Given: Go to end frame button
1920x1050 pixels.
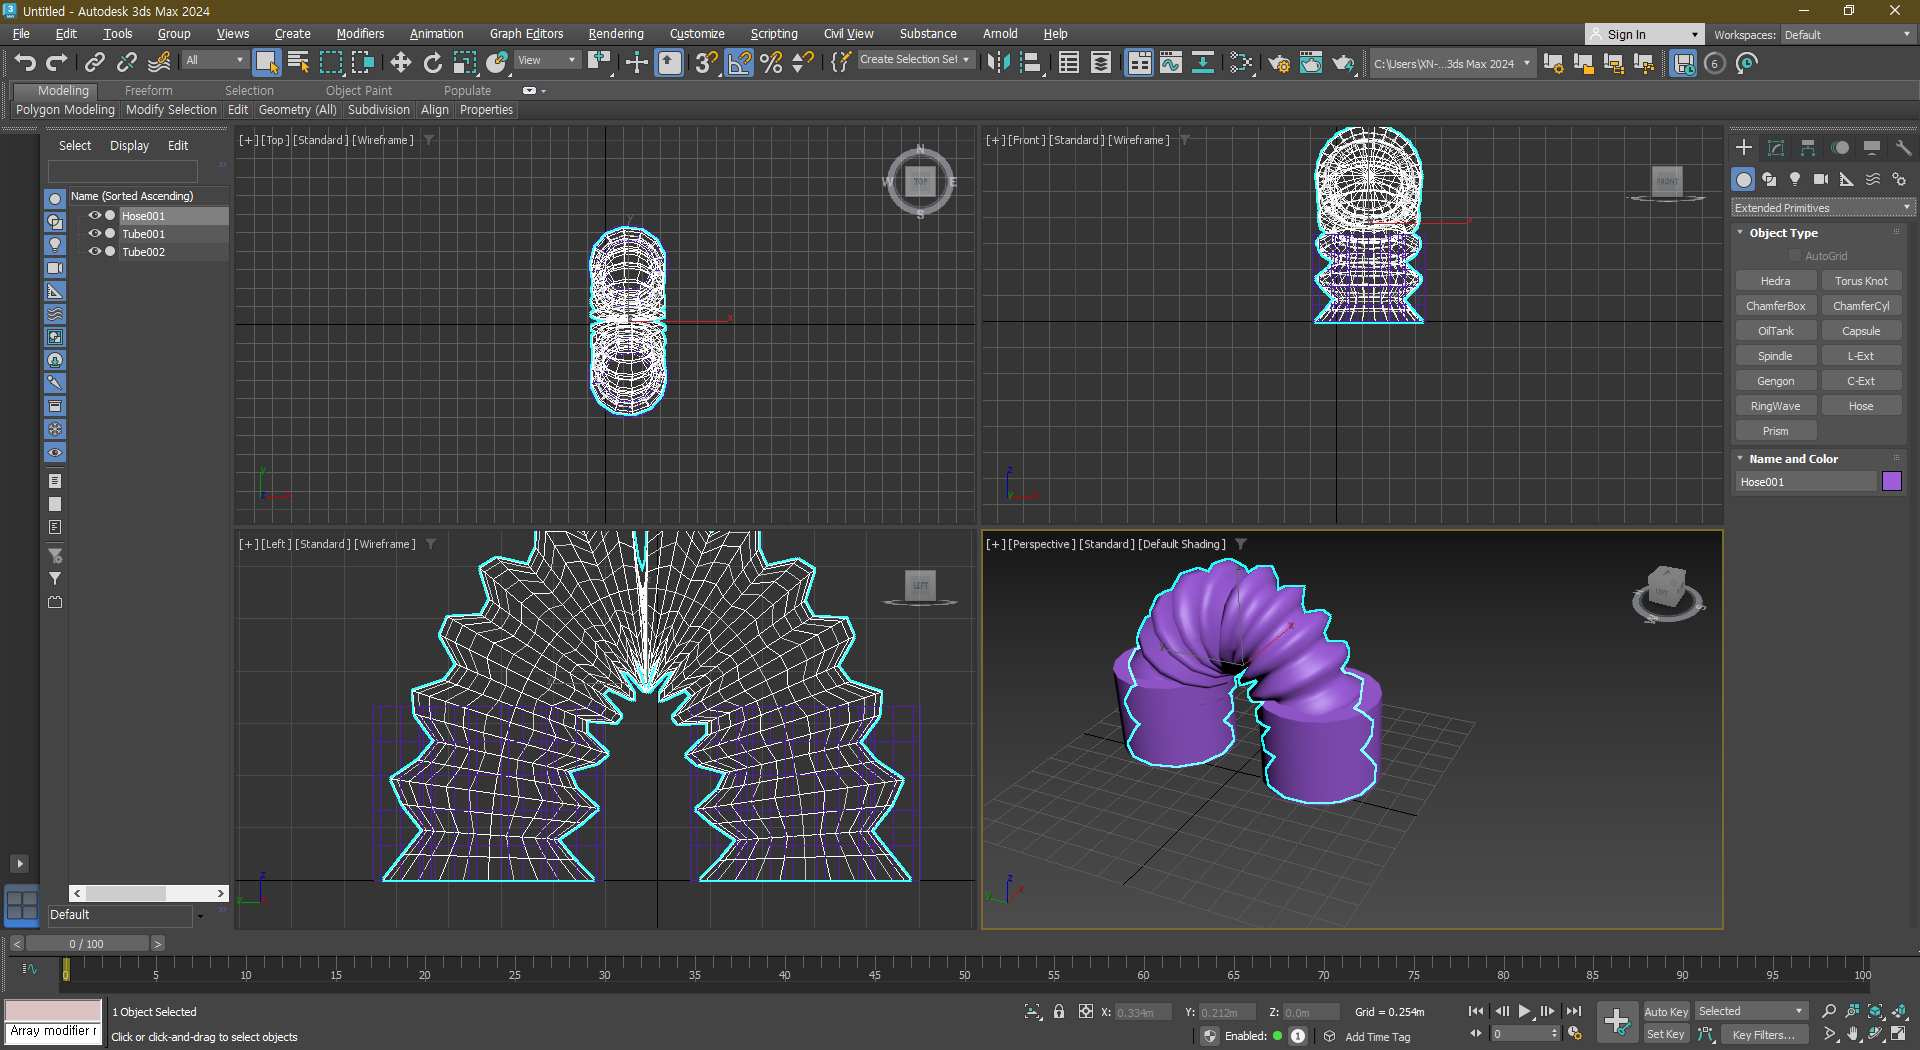Looking at the screenshot, I should 1573,1011.
